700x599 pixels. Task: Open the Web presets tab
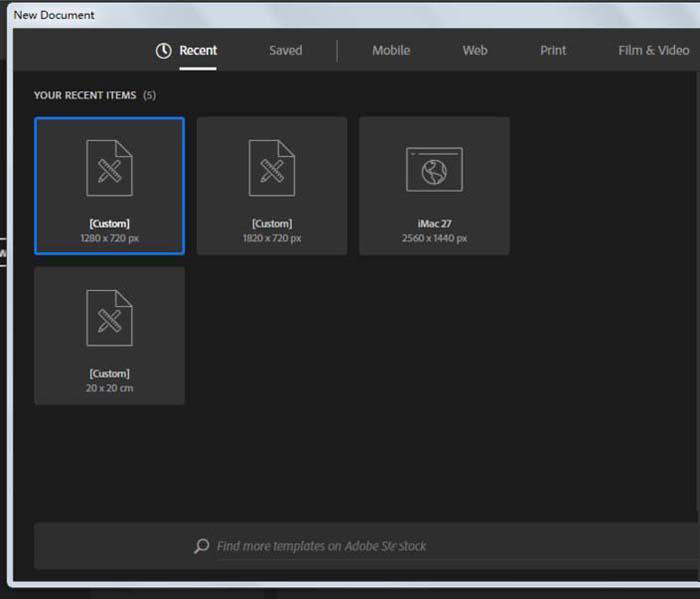(475, 50)
